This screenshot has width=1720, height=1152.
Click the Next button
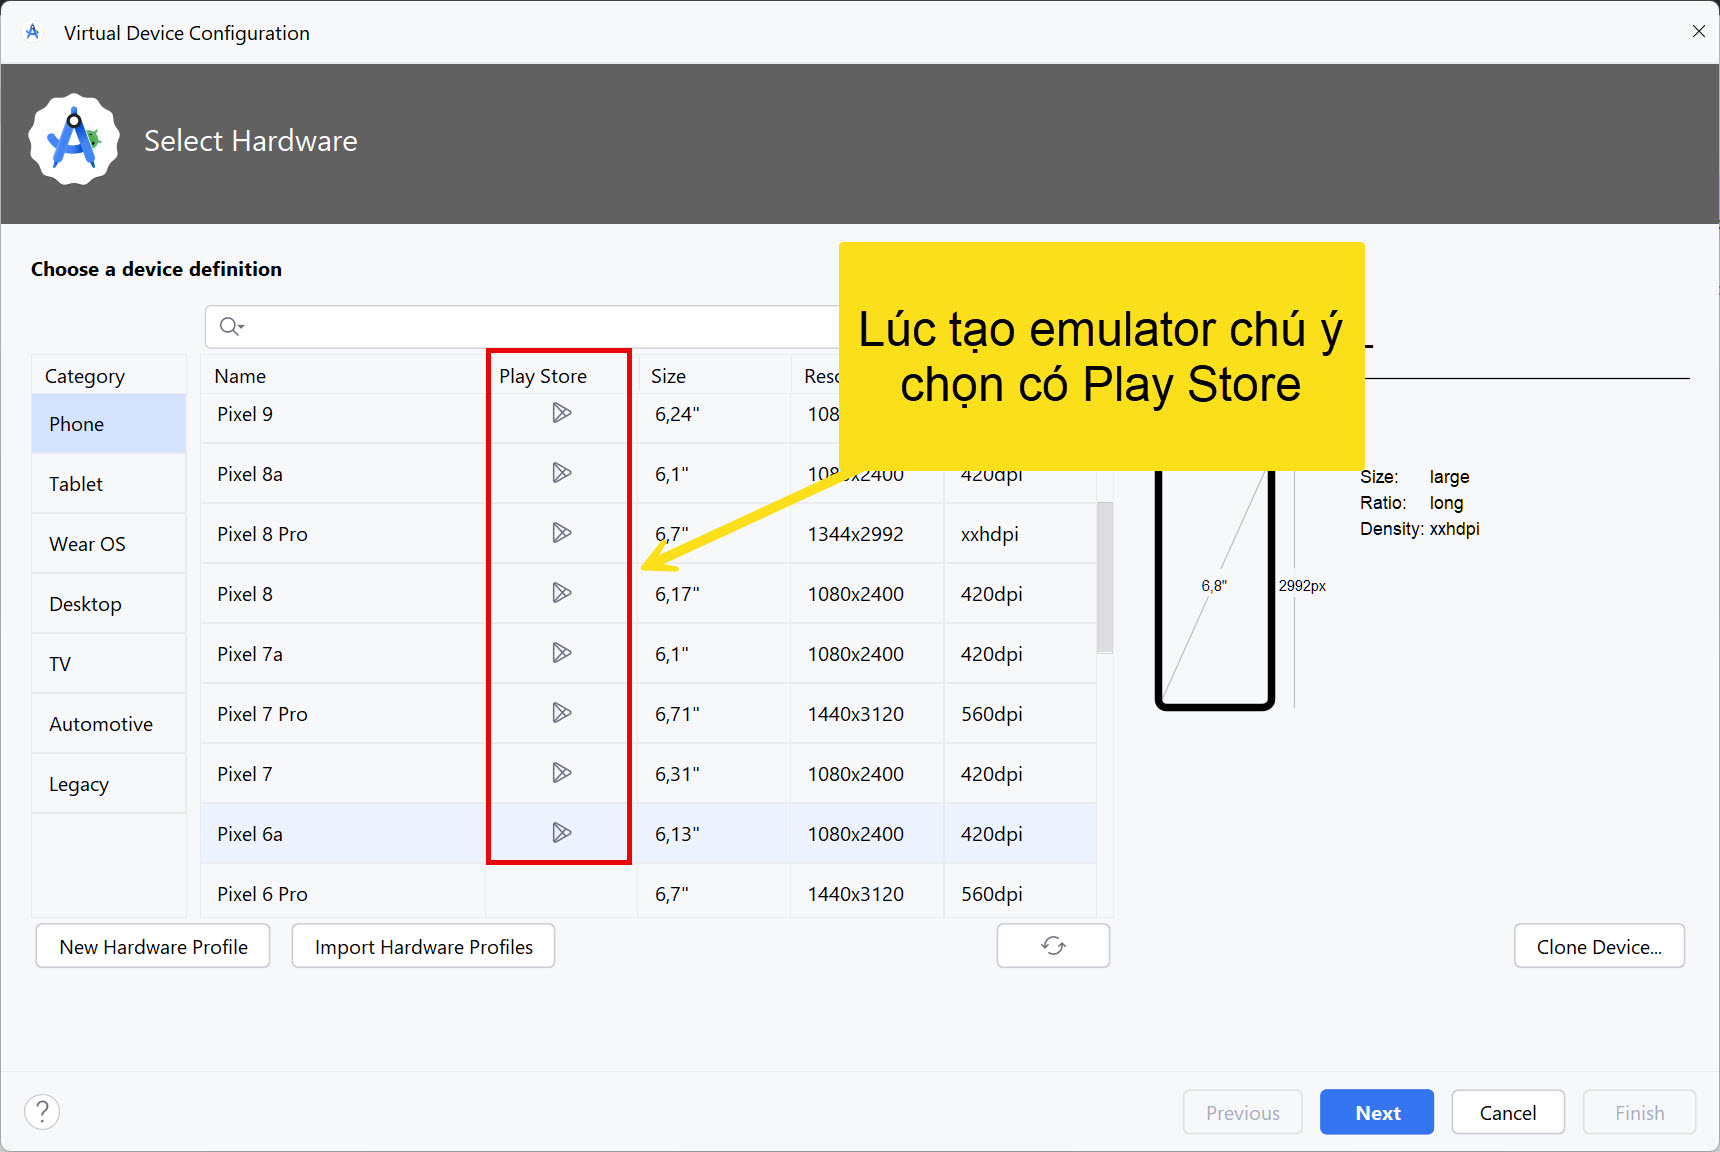click(x=1377, y=1112)
